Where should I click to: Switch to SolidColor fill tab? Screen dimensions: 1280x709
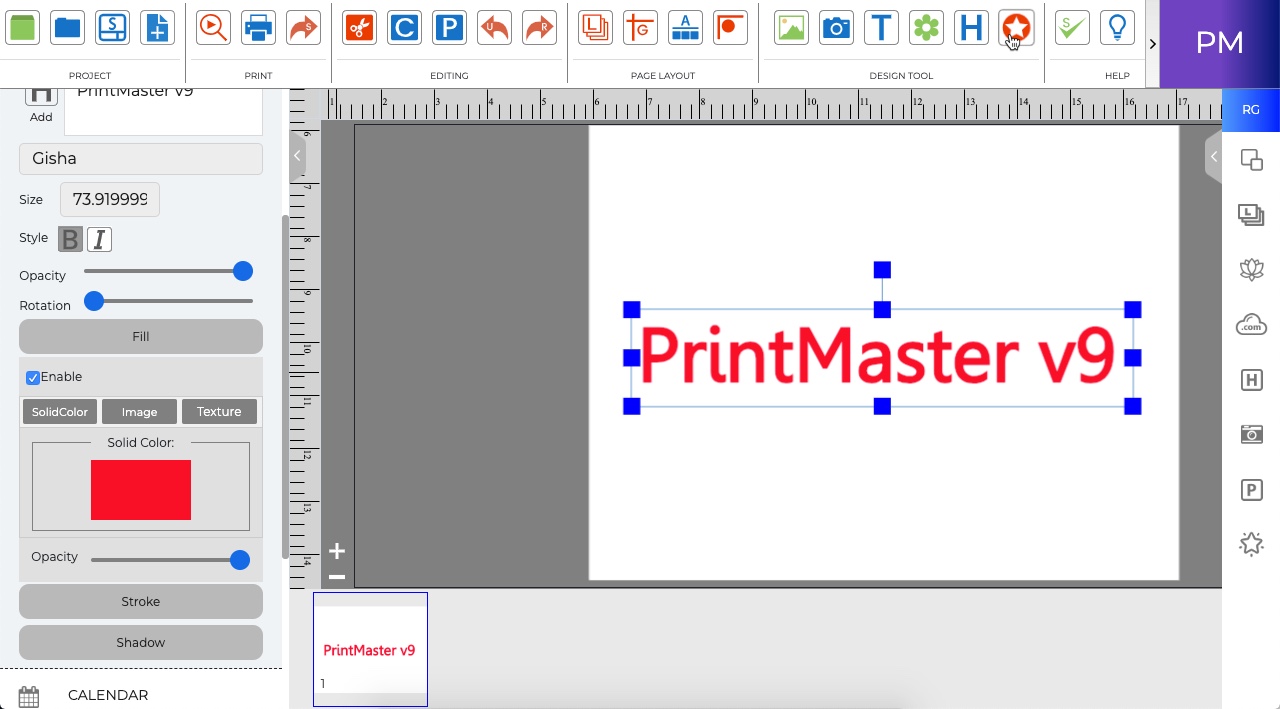(60, 412)
